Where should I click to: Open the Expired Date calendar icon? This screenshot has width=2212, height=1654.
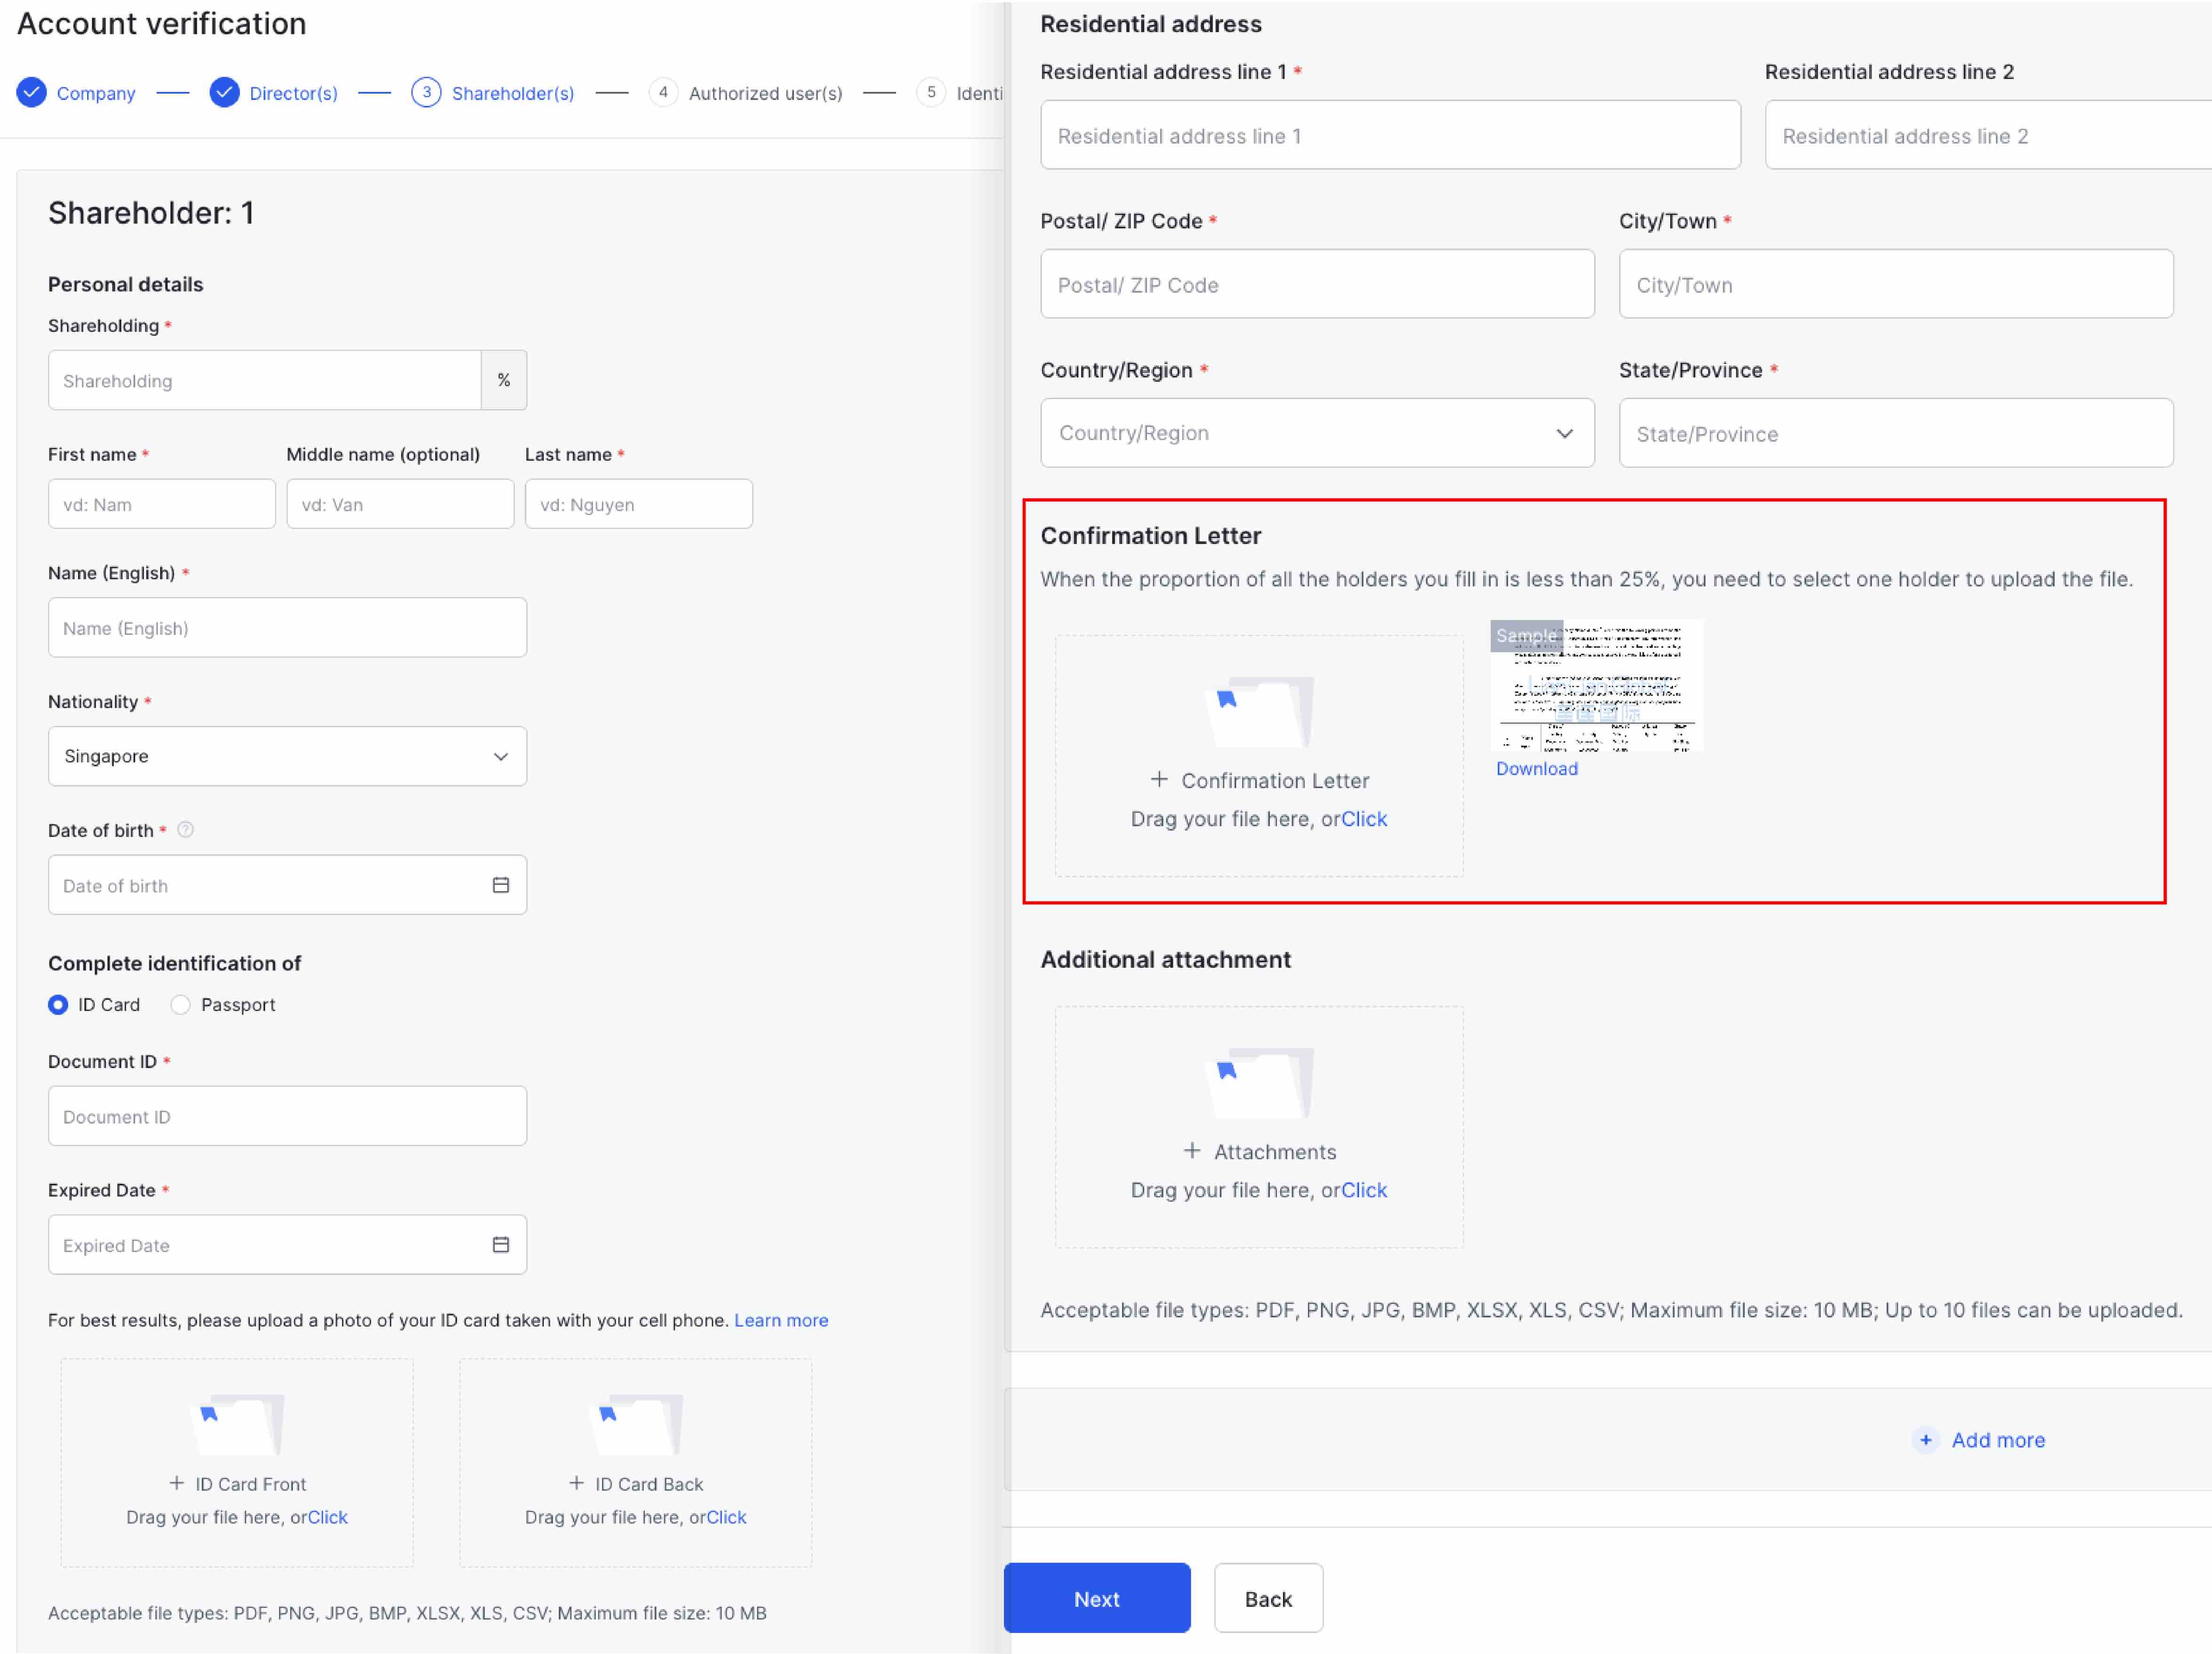pos(501,1245)
